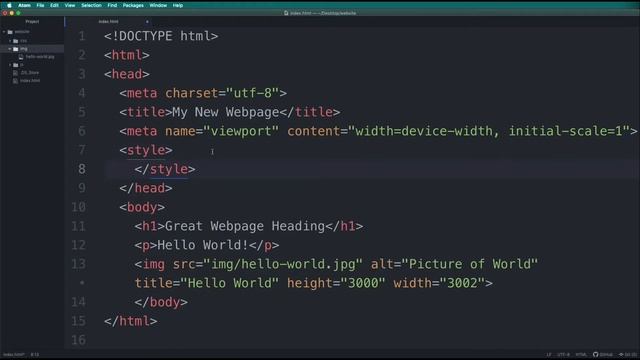Click the closing </style> tag
Screen dimensions: 640x360
[x=165, y=169]
